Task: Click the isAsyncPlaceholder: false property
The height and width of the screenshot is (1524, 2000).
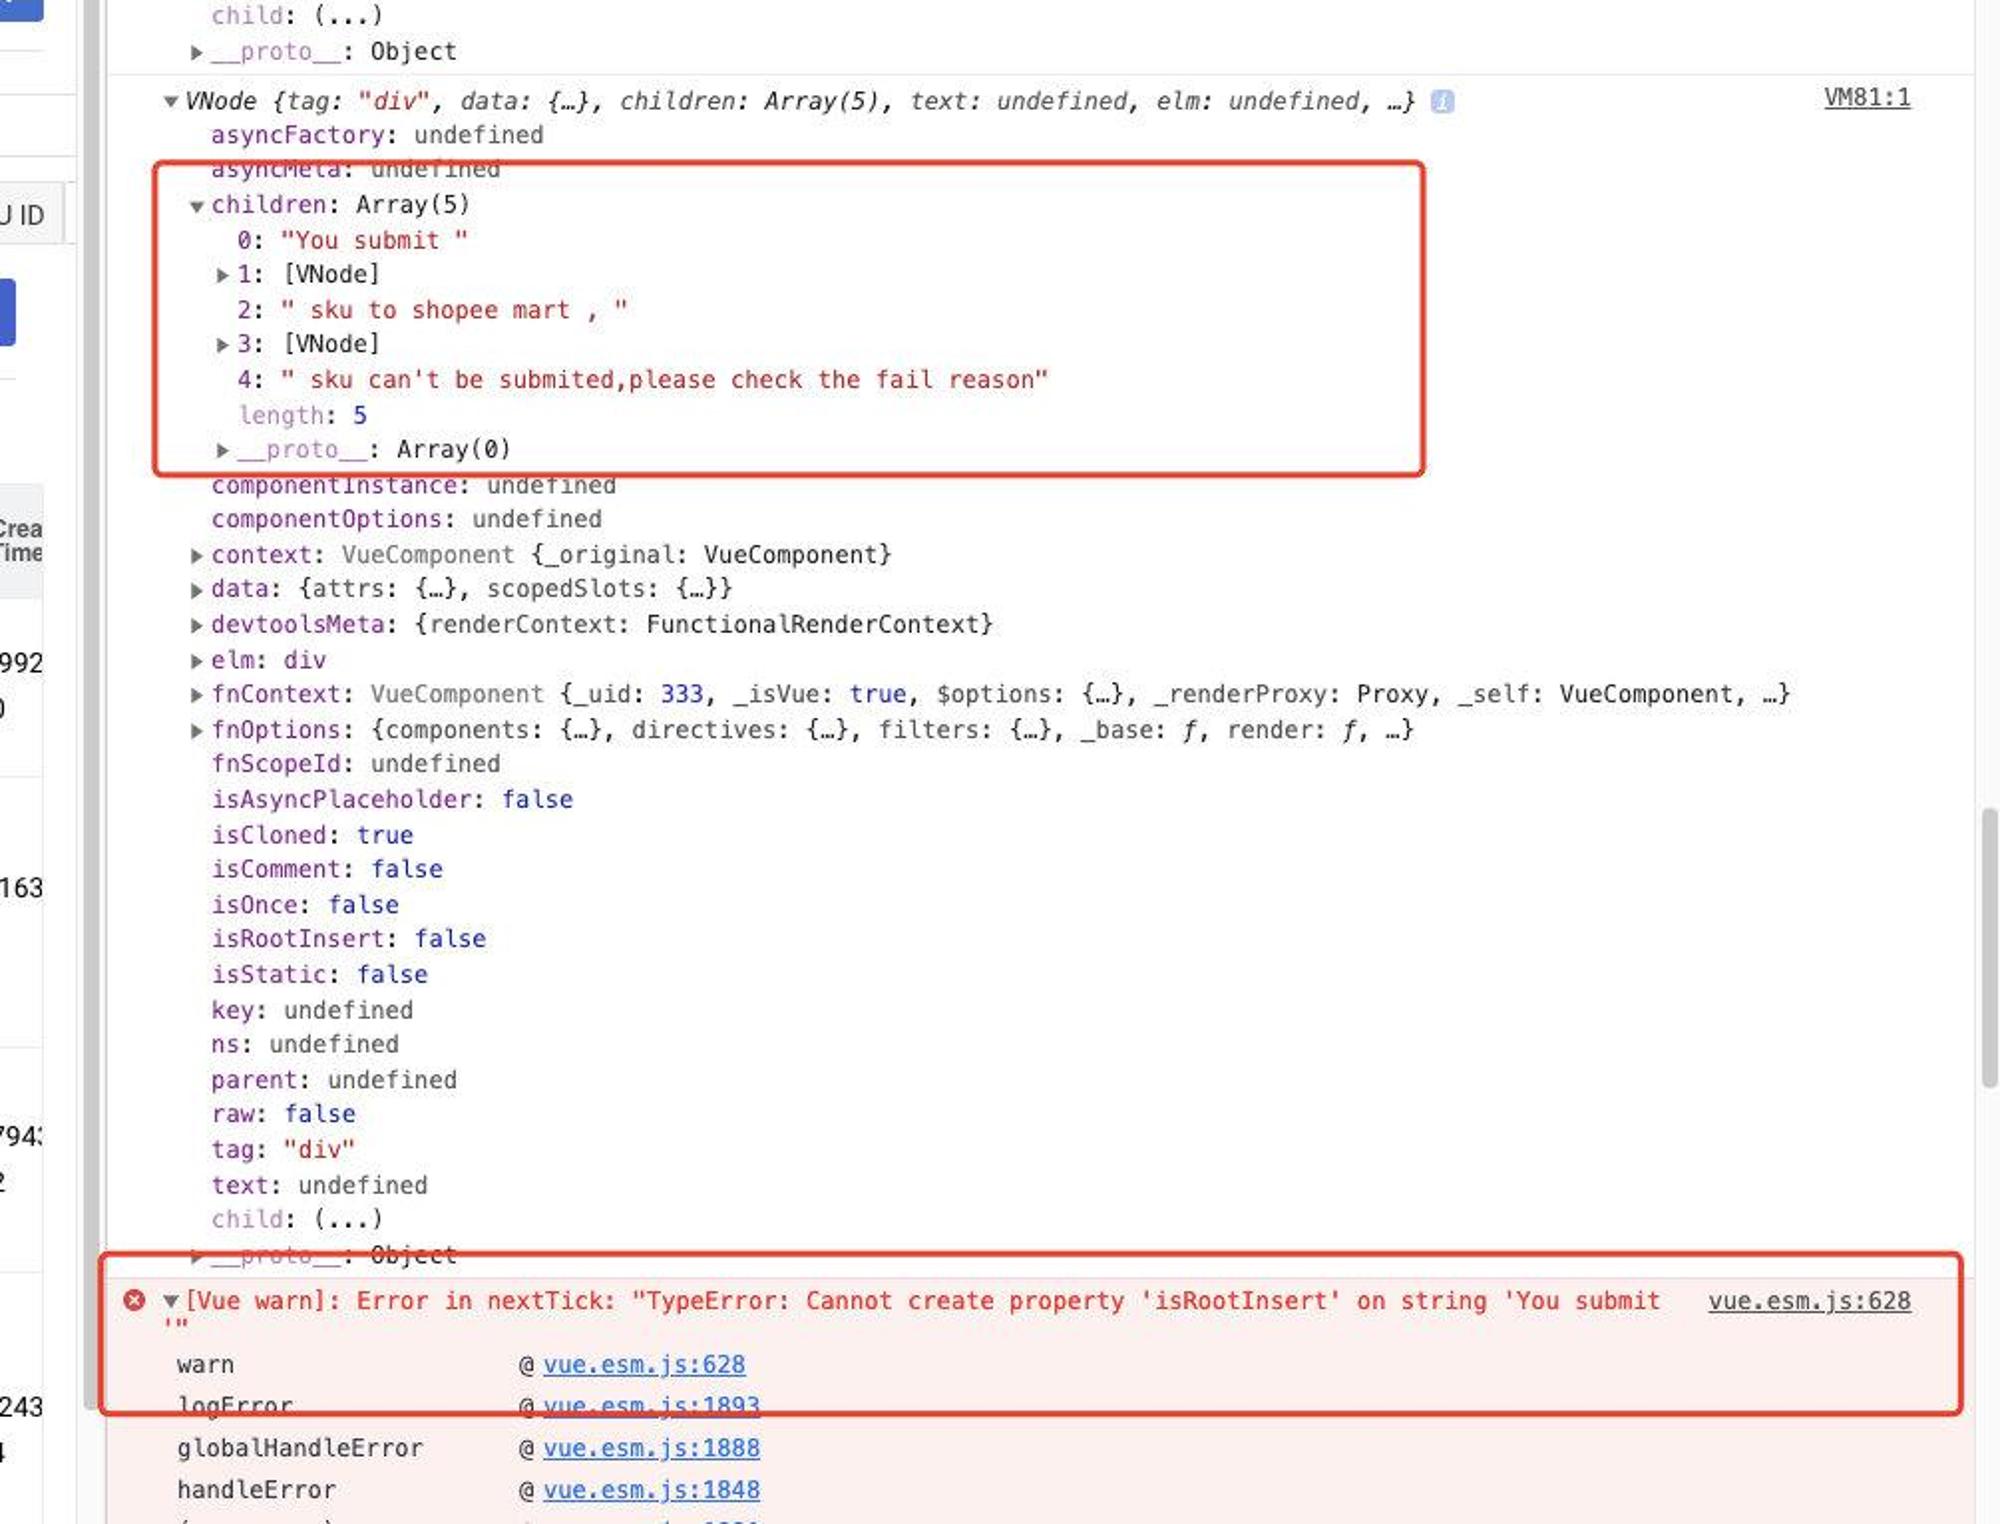Action: 392,799
